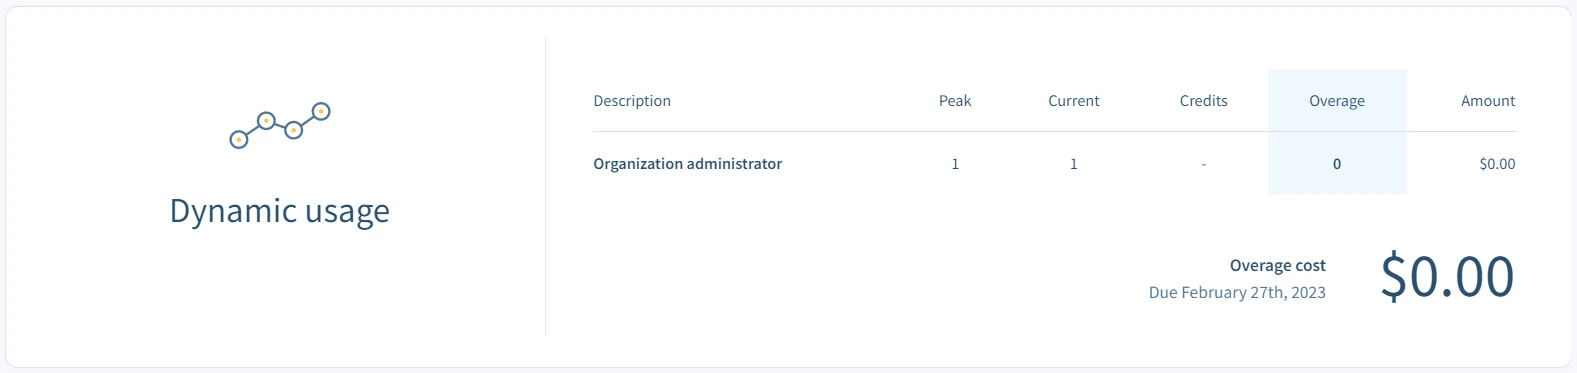Click the Dynamic usage line chart icon
1577x373 pixels.
click(280, 126)
